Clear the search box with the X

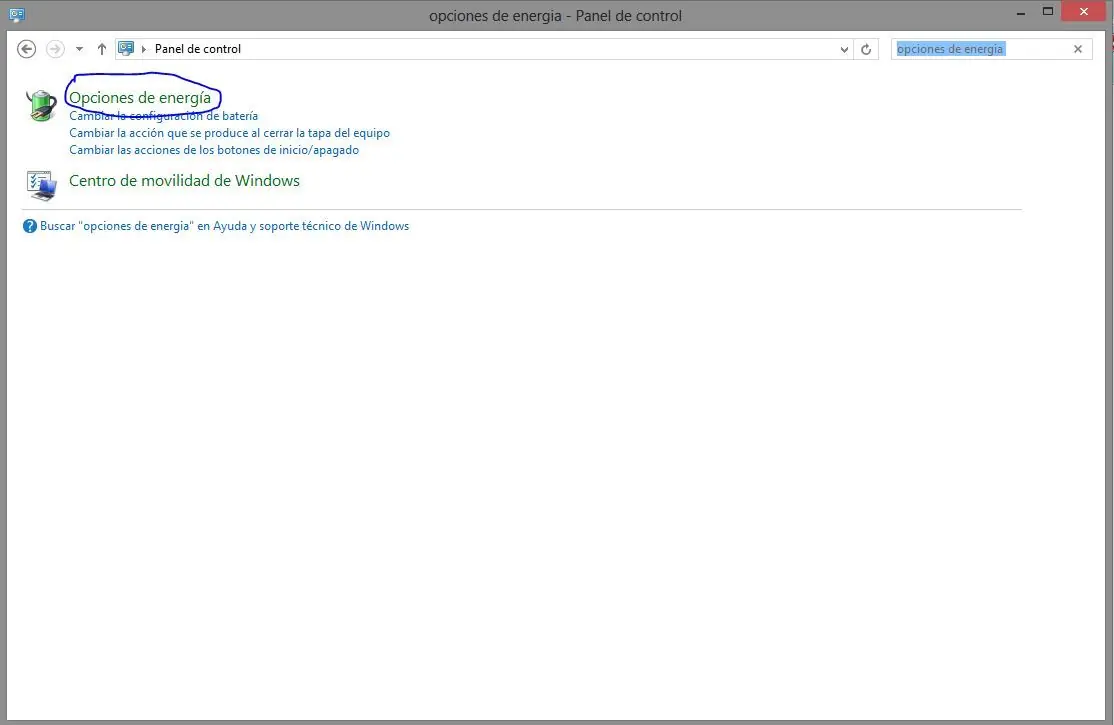click(1078, 49)
